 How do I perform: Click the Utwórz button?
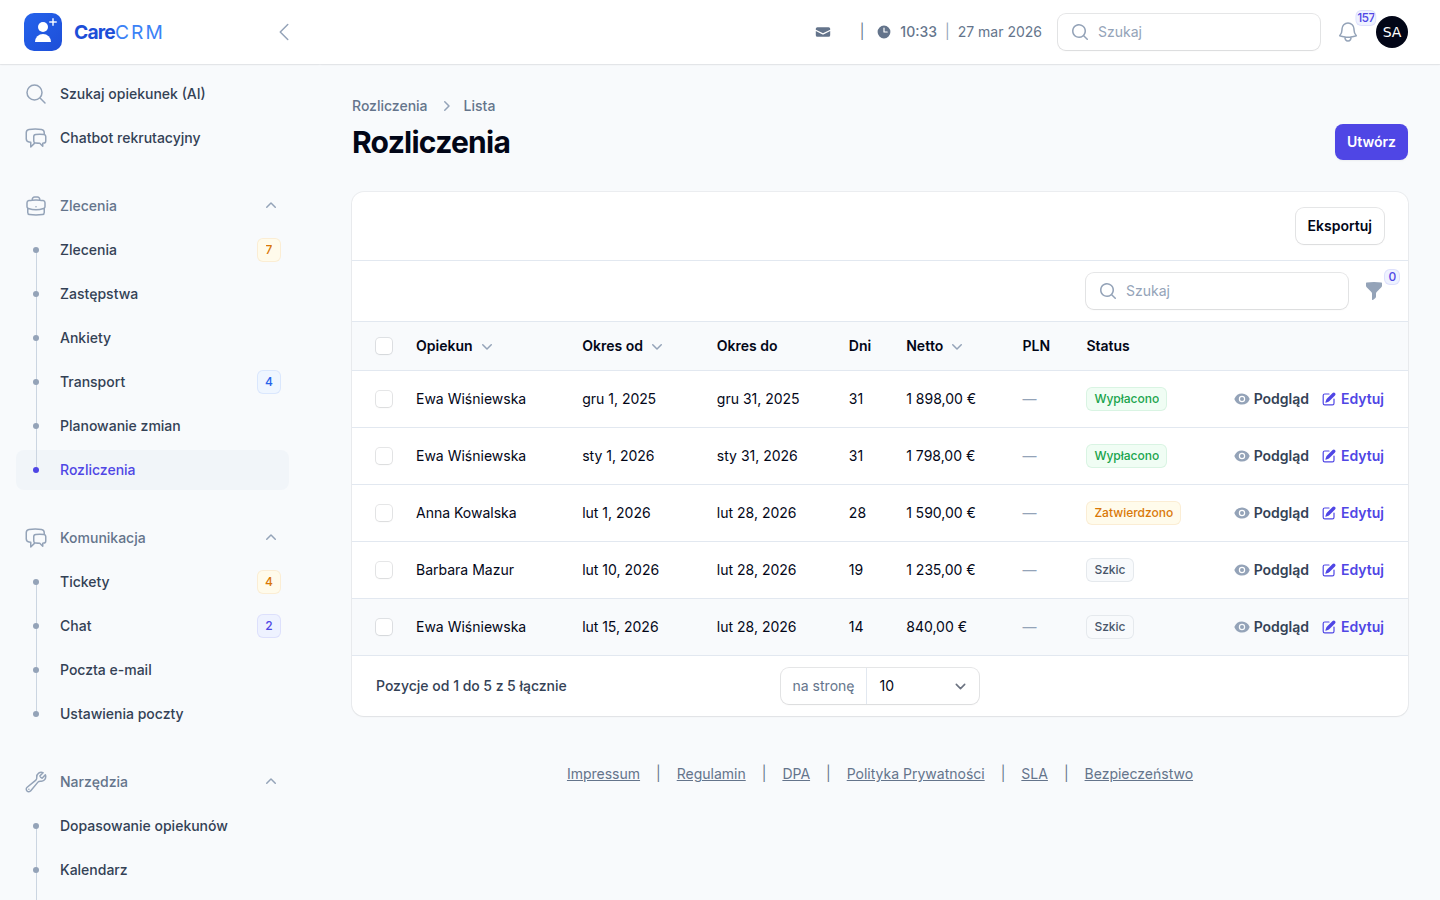click(x=1370, y=142)
